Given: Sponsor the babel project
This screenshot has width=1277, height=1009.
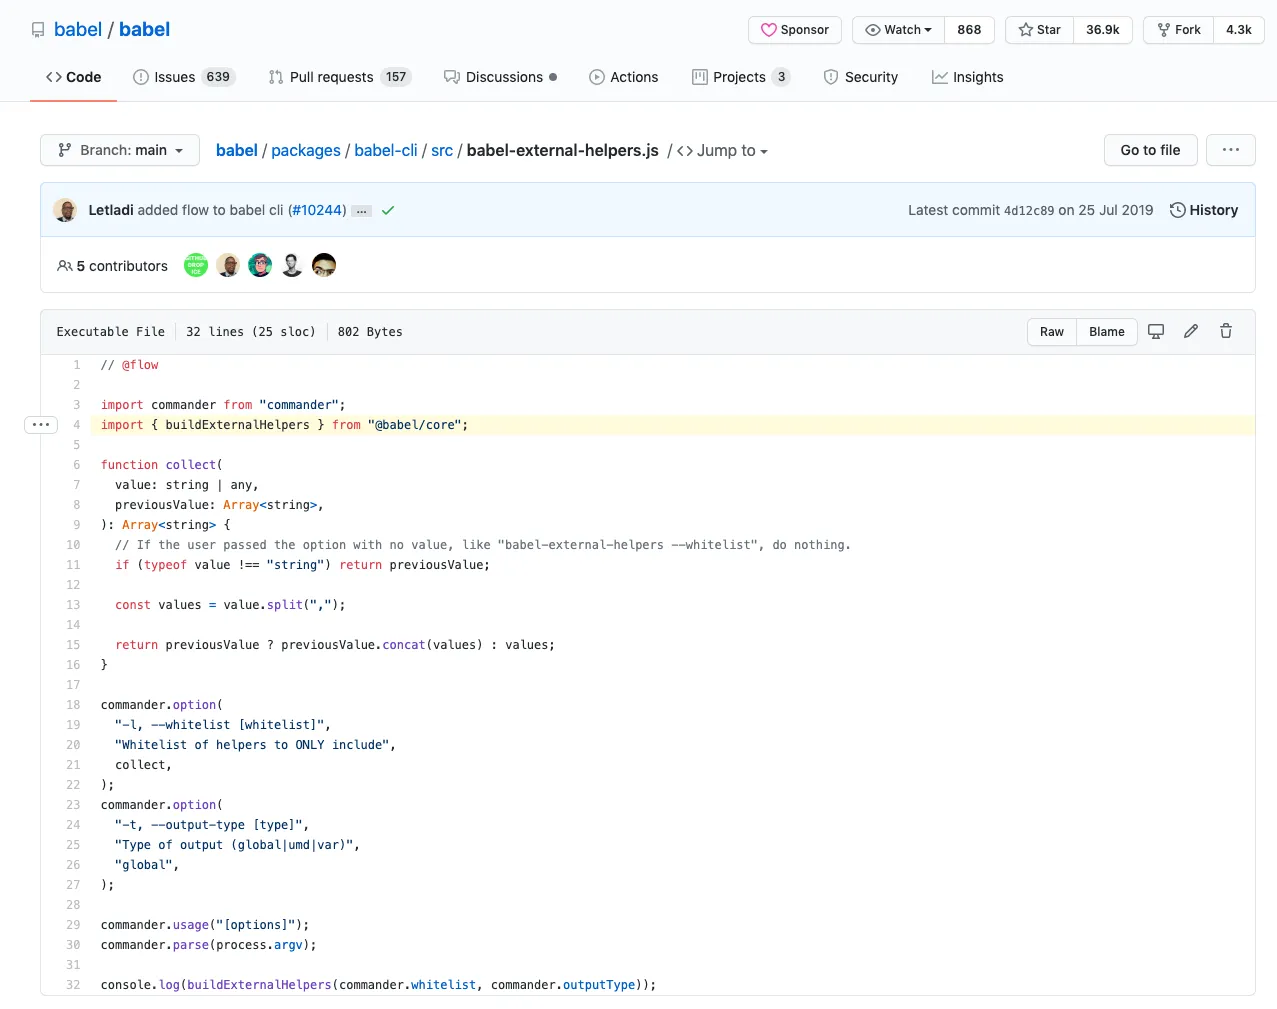Looking at the screenshot, I should tap(795, 30).
